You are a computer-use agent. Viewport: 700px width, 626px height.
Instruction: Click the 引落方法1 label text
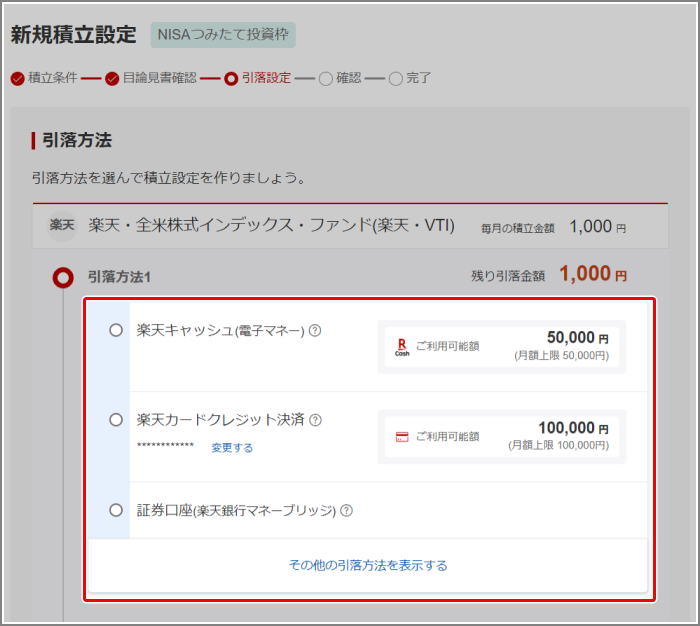119,277
